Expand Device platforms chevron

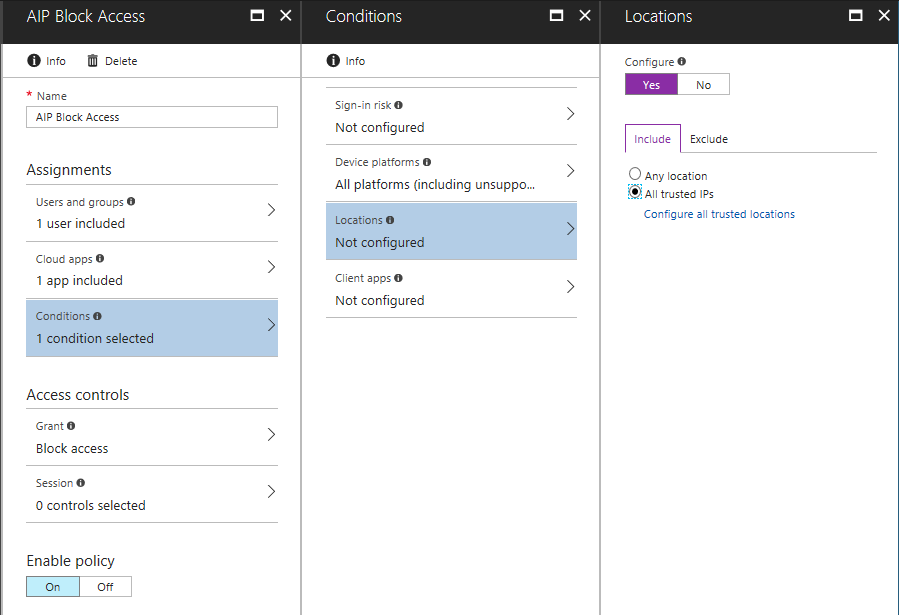pos(570,171)
